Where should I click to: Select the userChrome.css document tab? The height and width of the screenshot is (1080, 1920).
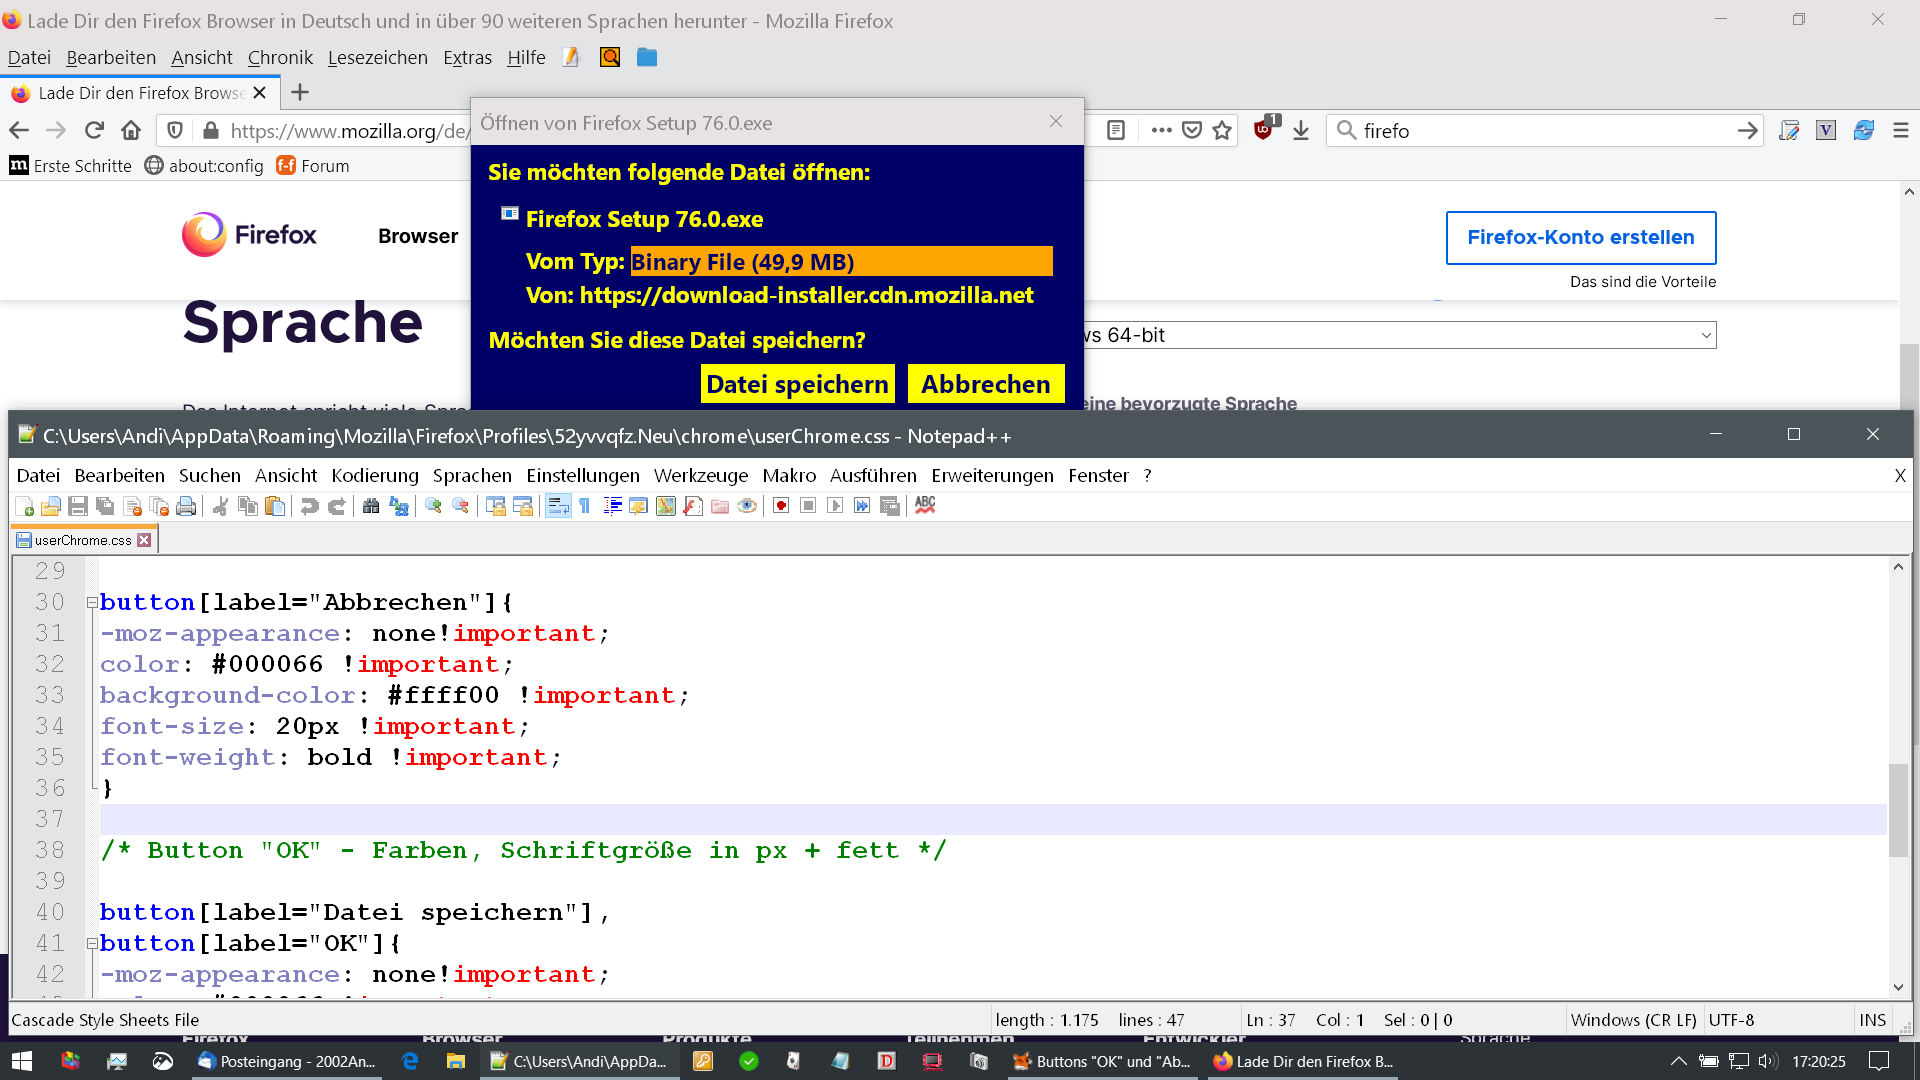(83, 540)
